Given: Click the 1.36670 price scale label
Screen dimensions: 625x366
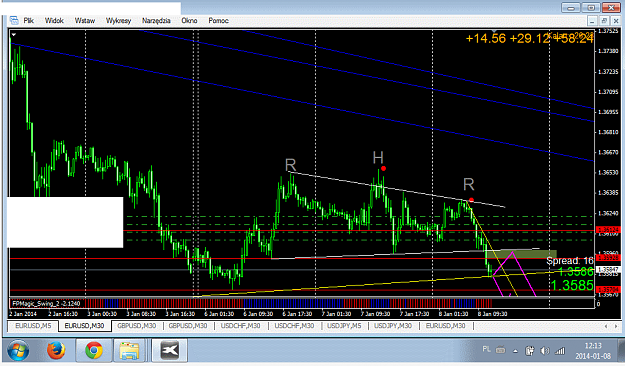Looking at the screenshot, I should pyautogui.click(x=608, y=152).
